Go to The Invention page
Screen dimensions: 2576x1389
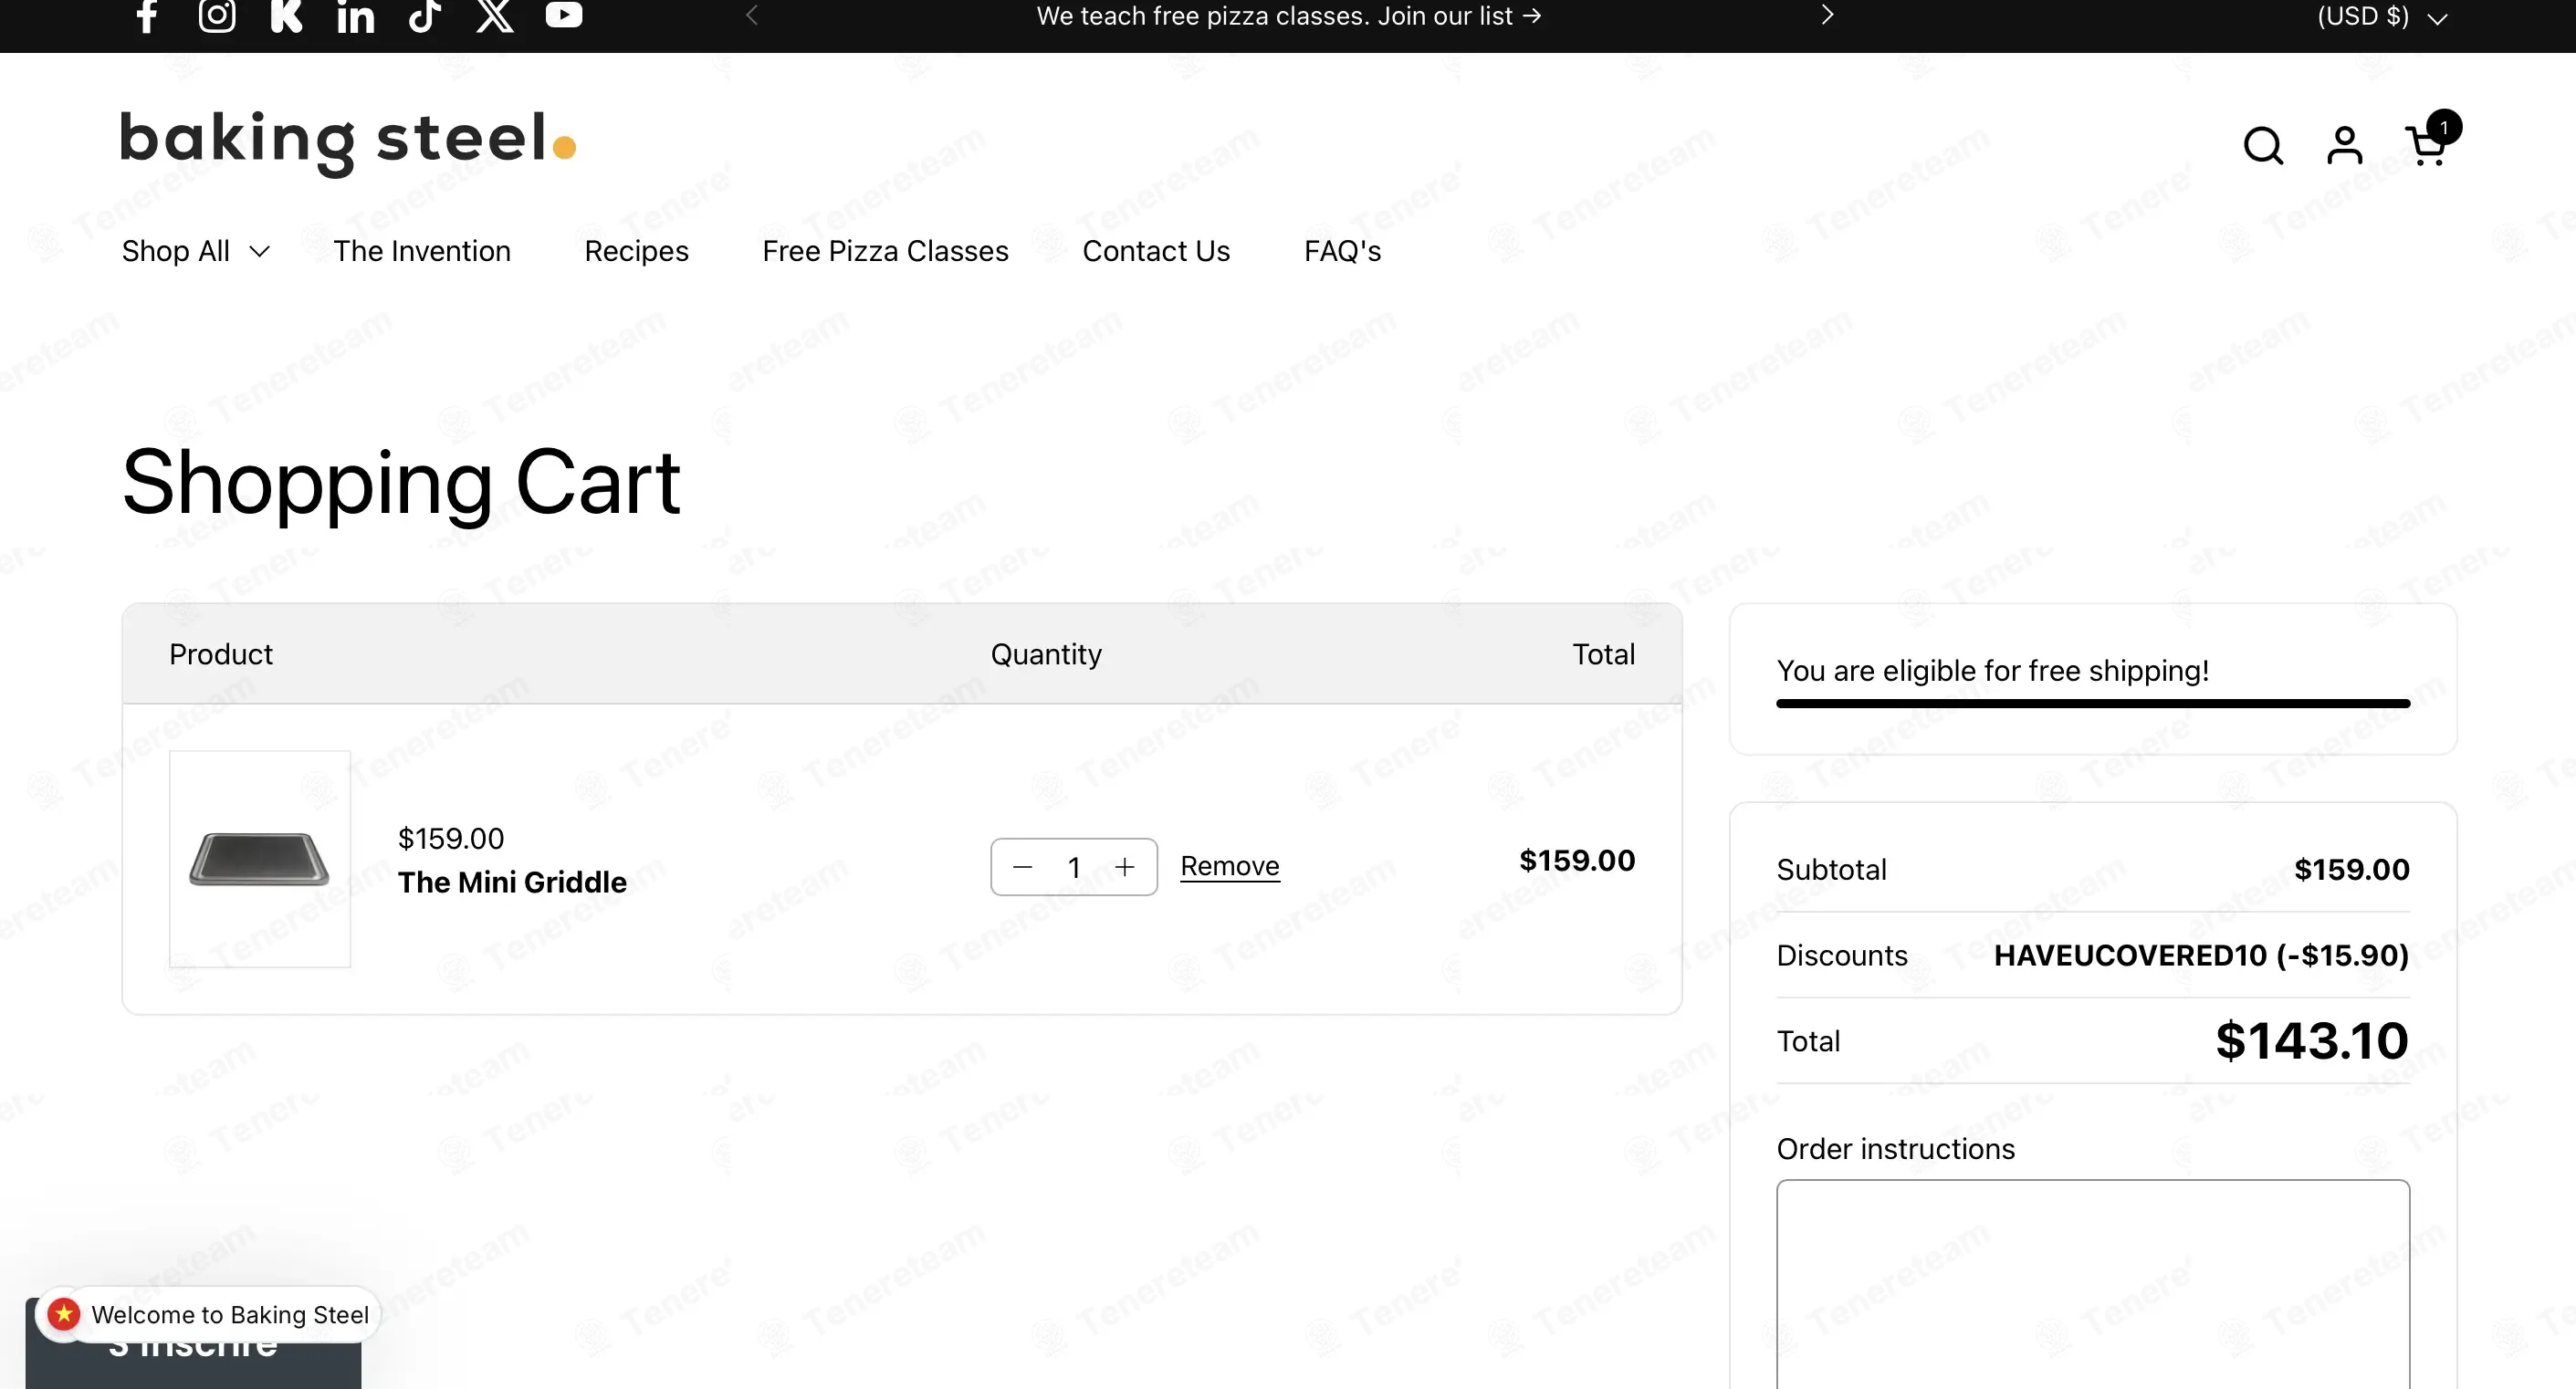[422, 251]
